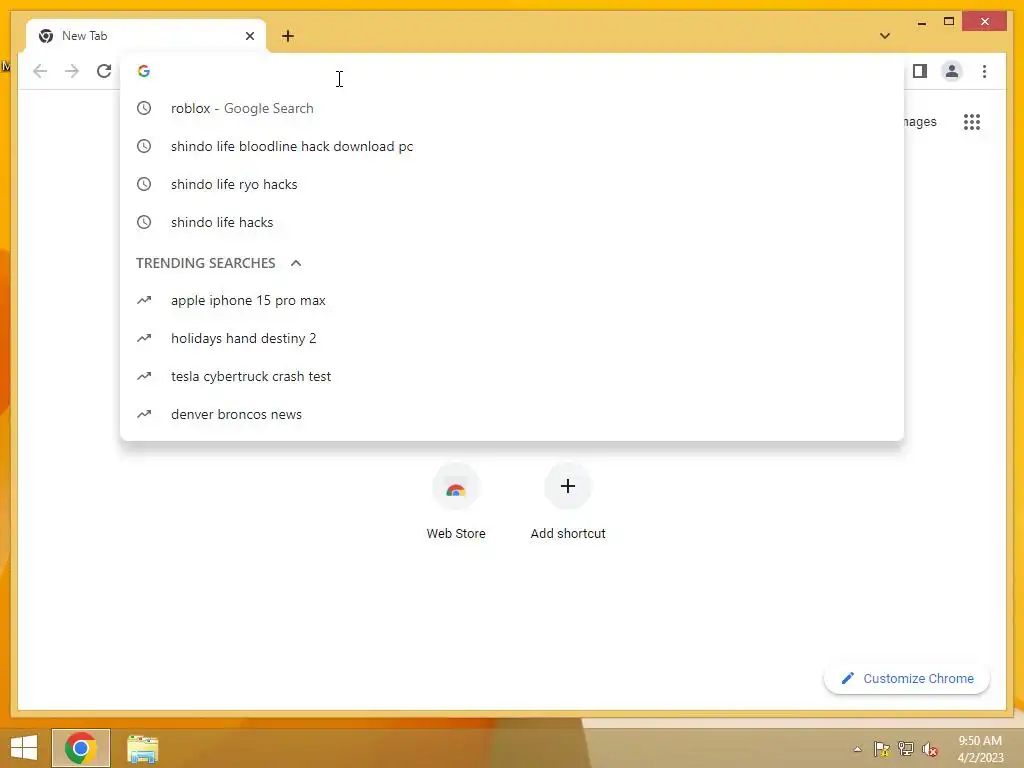Collapse the Trending Searches section
The height and width of the screenshot is (768, 1024).
pos(296,263)
